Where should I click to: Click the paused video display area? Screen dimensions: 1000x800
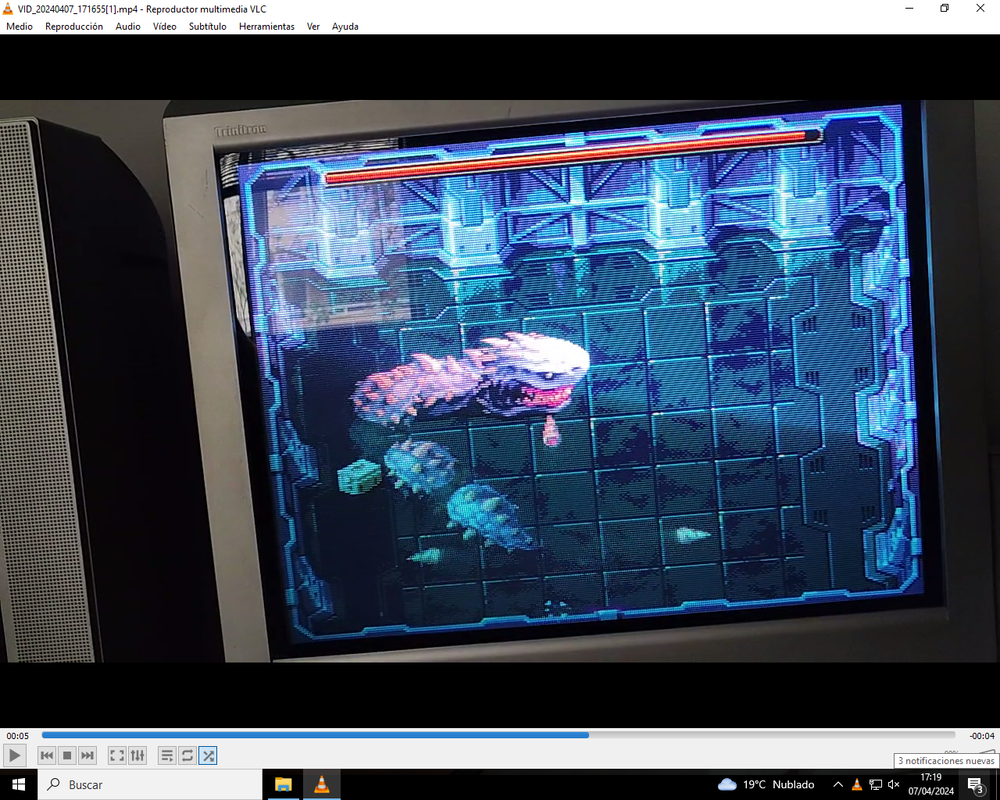500,381
